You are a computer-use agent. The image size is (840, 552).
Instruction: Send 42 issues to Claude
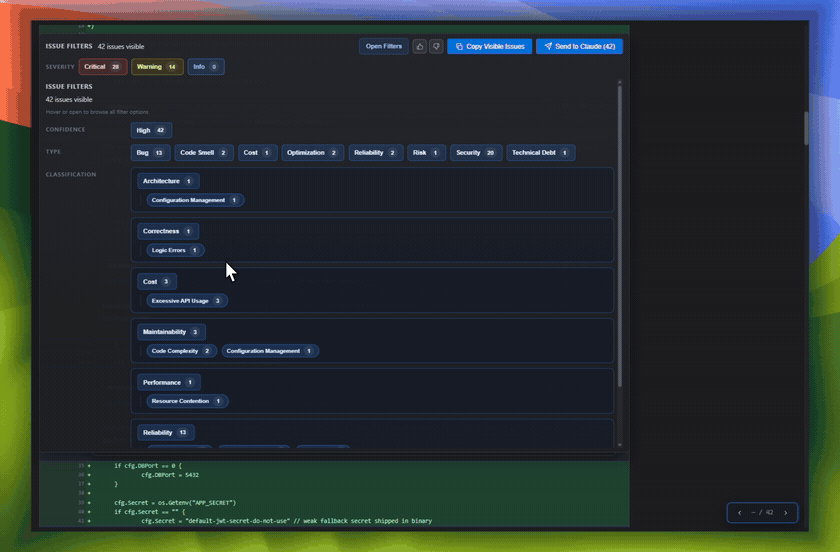579,47
